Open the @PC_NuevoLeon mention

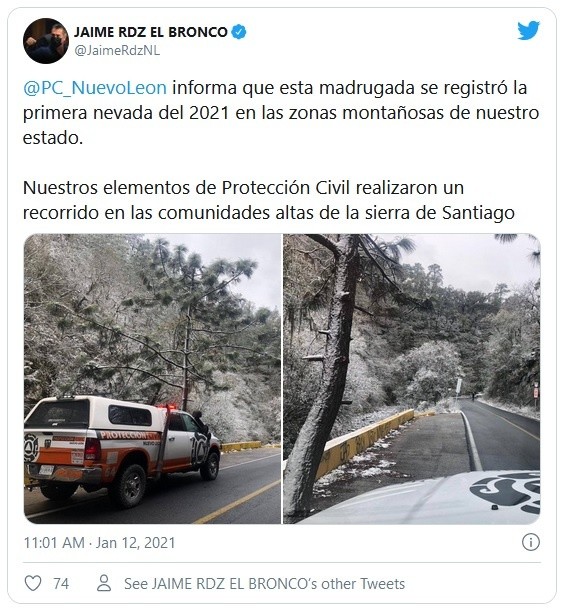(95, 88)
